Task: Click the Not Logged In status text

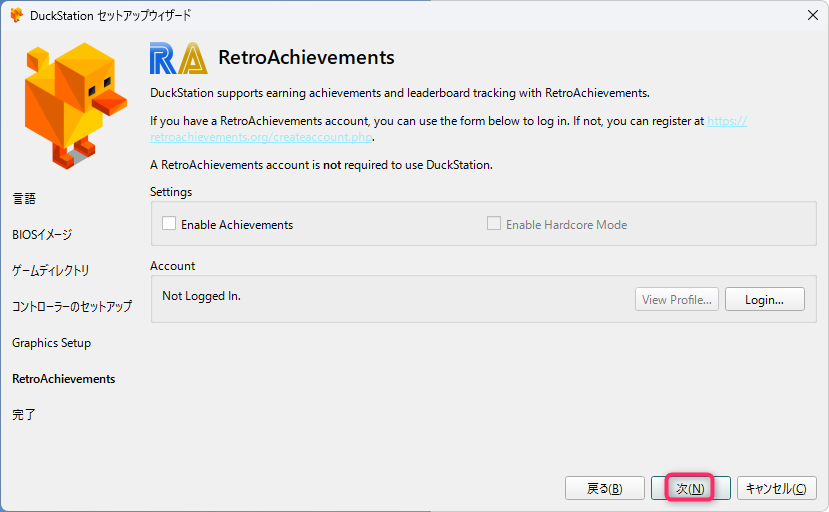Action: pyautogui.click(x=201, y=296)
